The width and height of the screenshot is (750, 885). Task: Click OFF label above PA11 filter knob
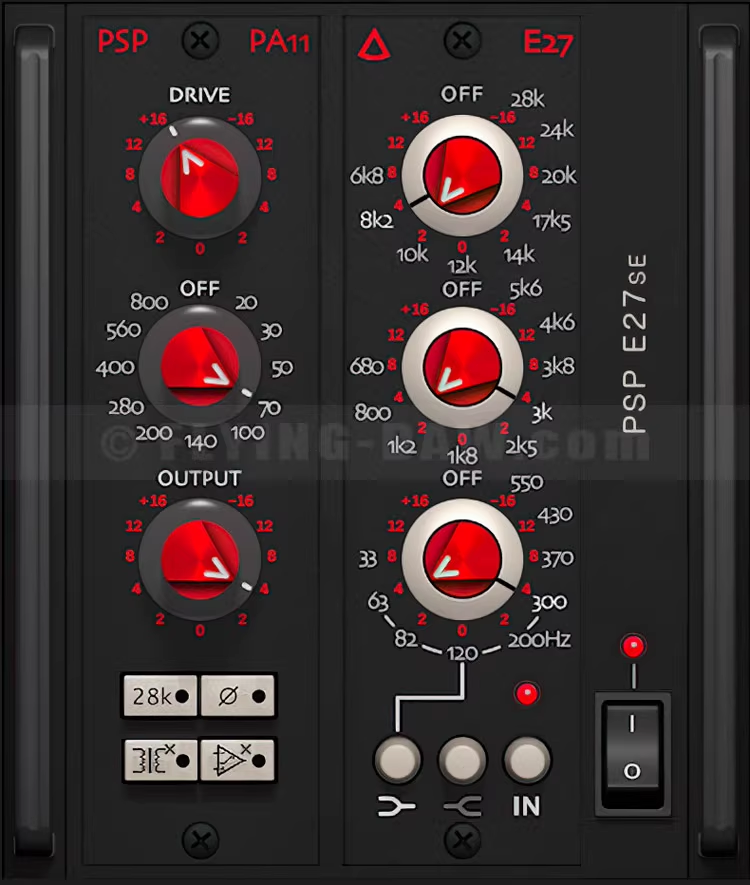click(x=200, y=288)
